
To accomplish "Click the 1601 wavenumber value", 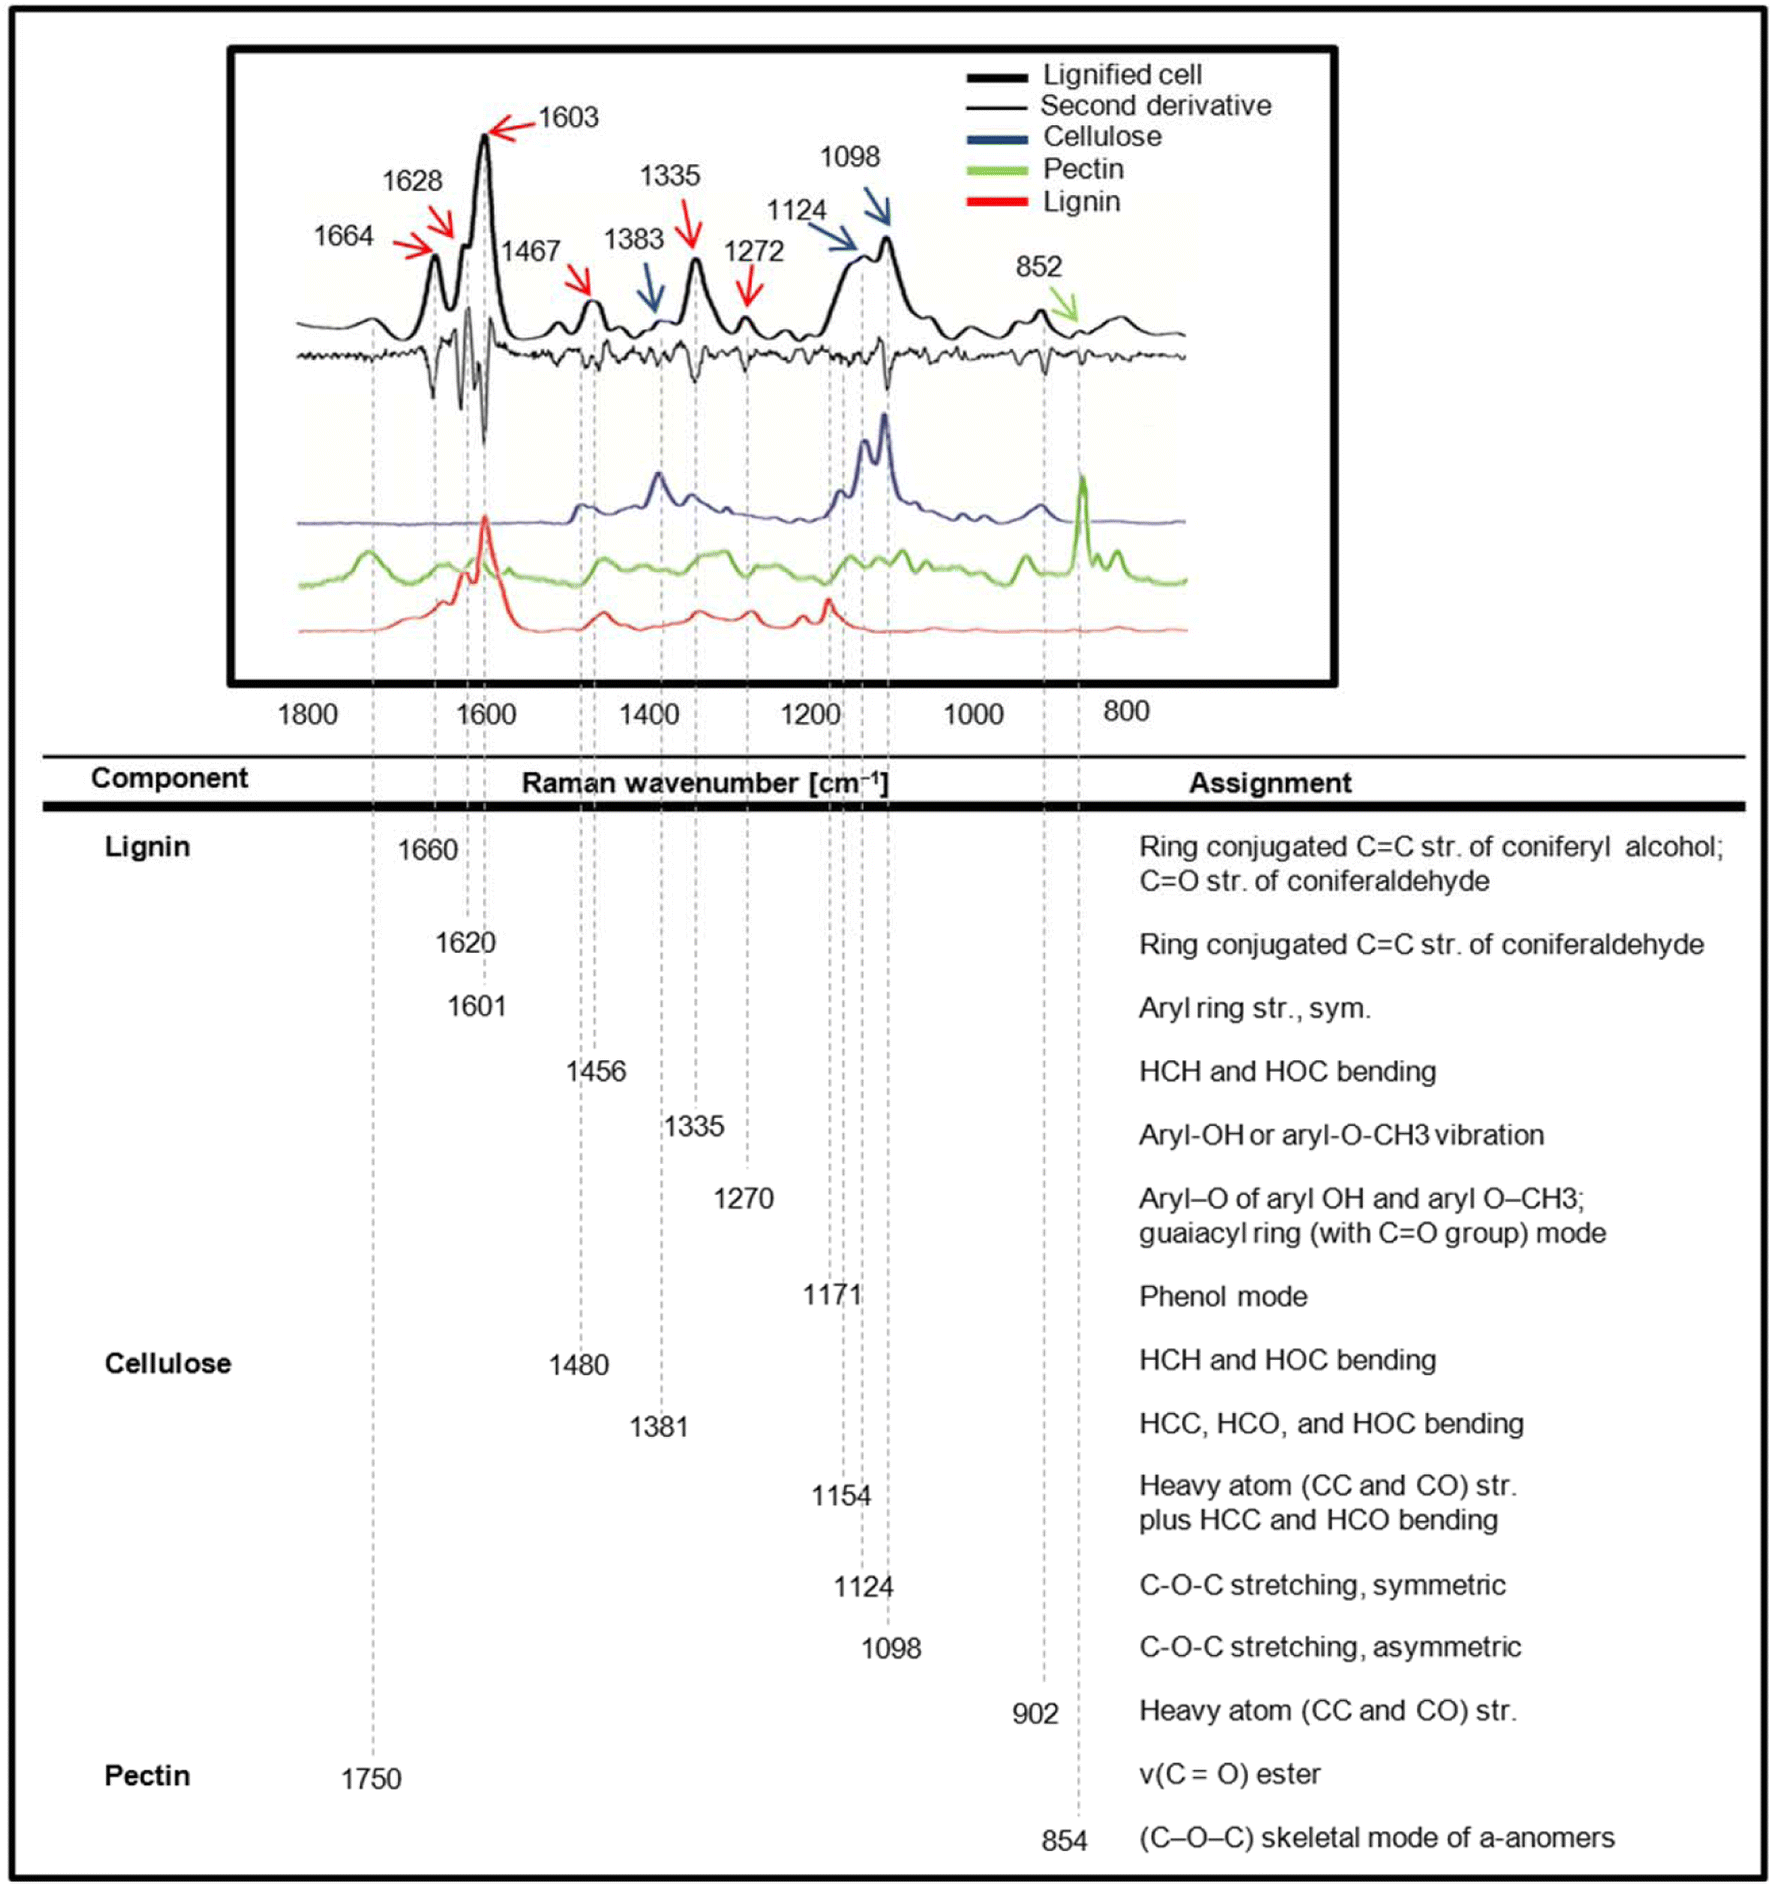I will [x=476, y=1007].
